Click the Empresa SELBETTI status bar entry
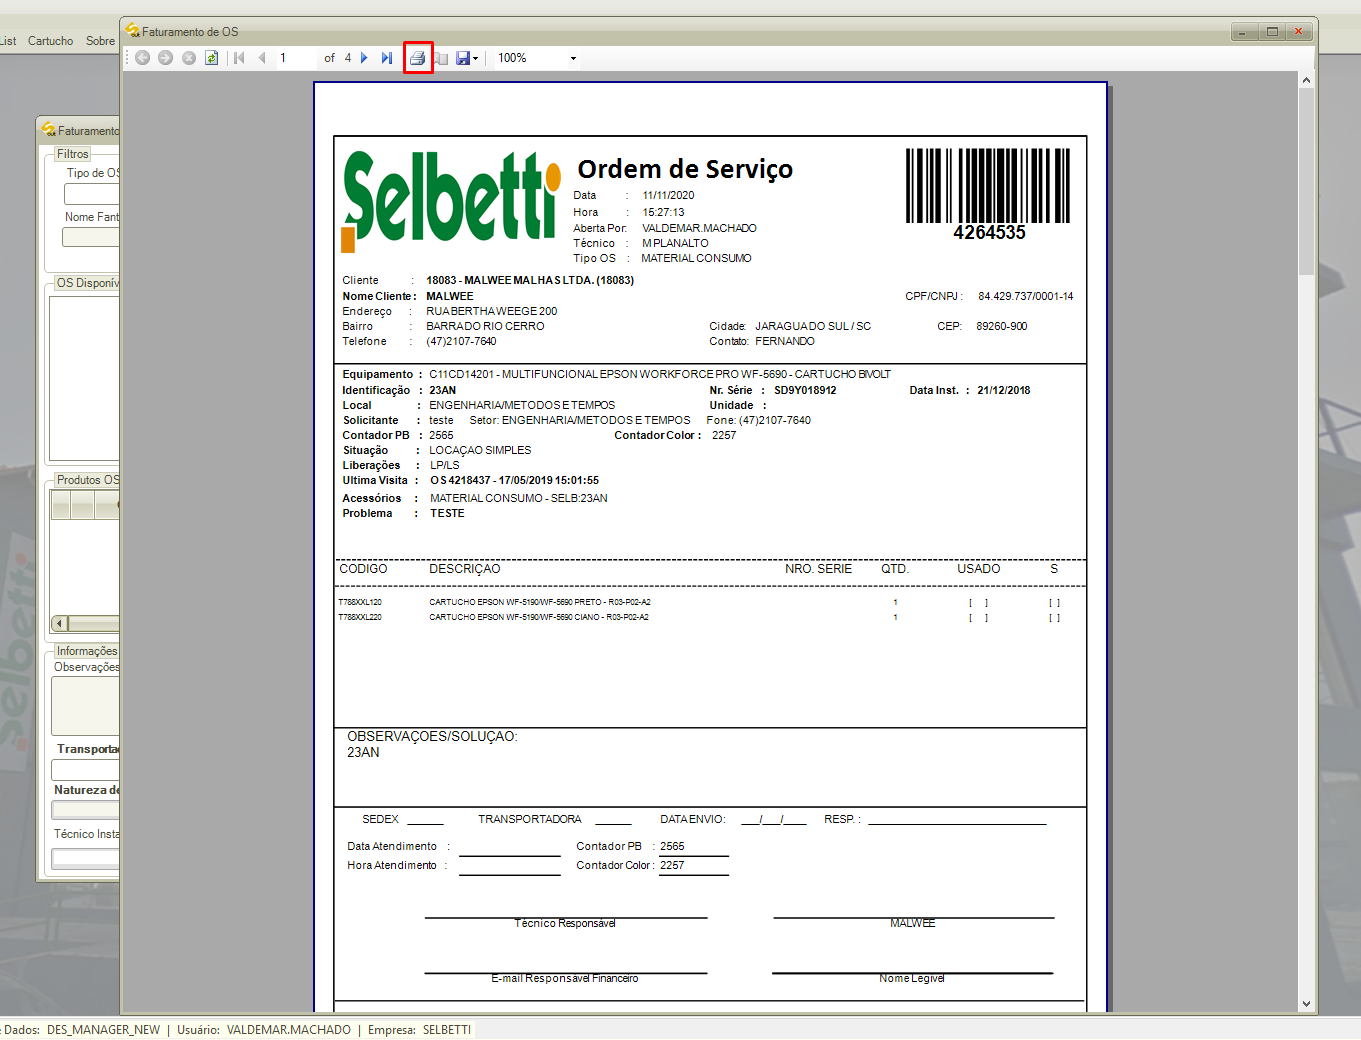The height and width of the screenshot is (1040, 1361). click(x=419, y=1030)
